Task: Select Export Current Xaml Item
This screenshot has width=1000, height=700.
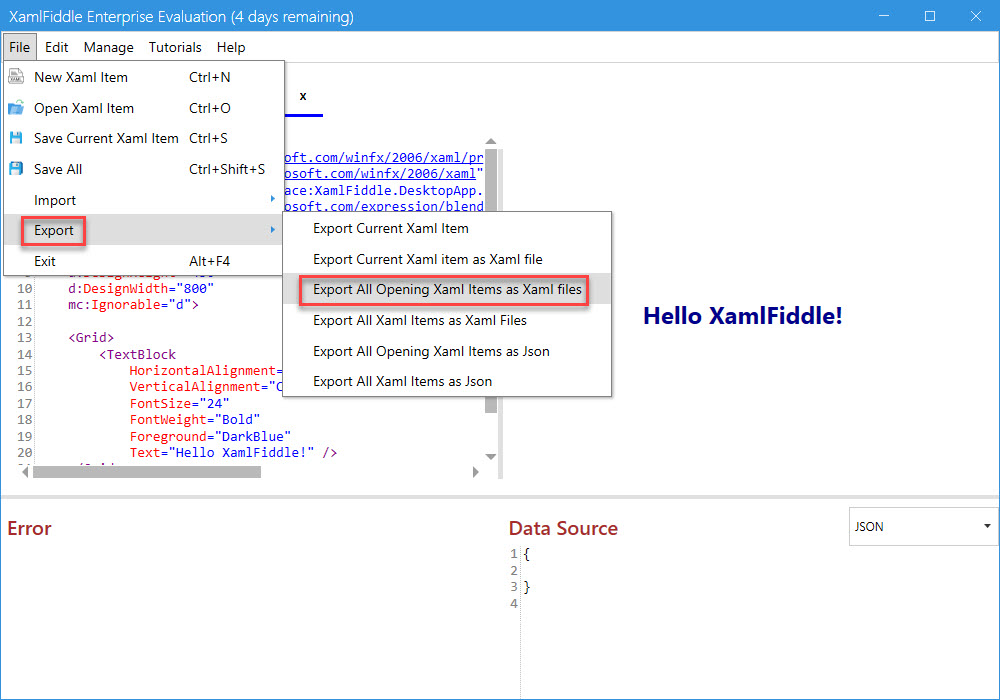Action: (x=447, y=228)
